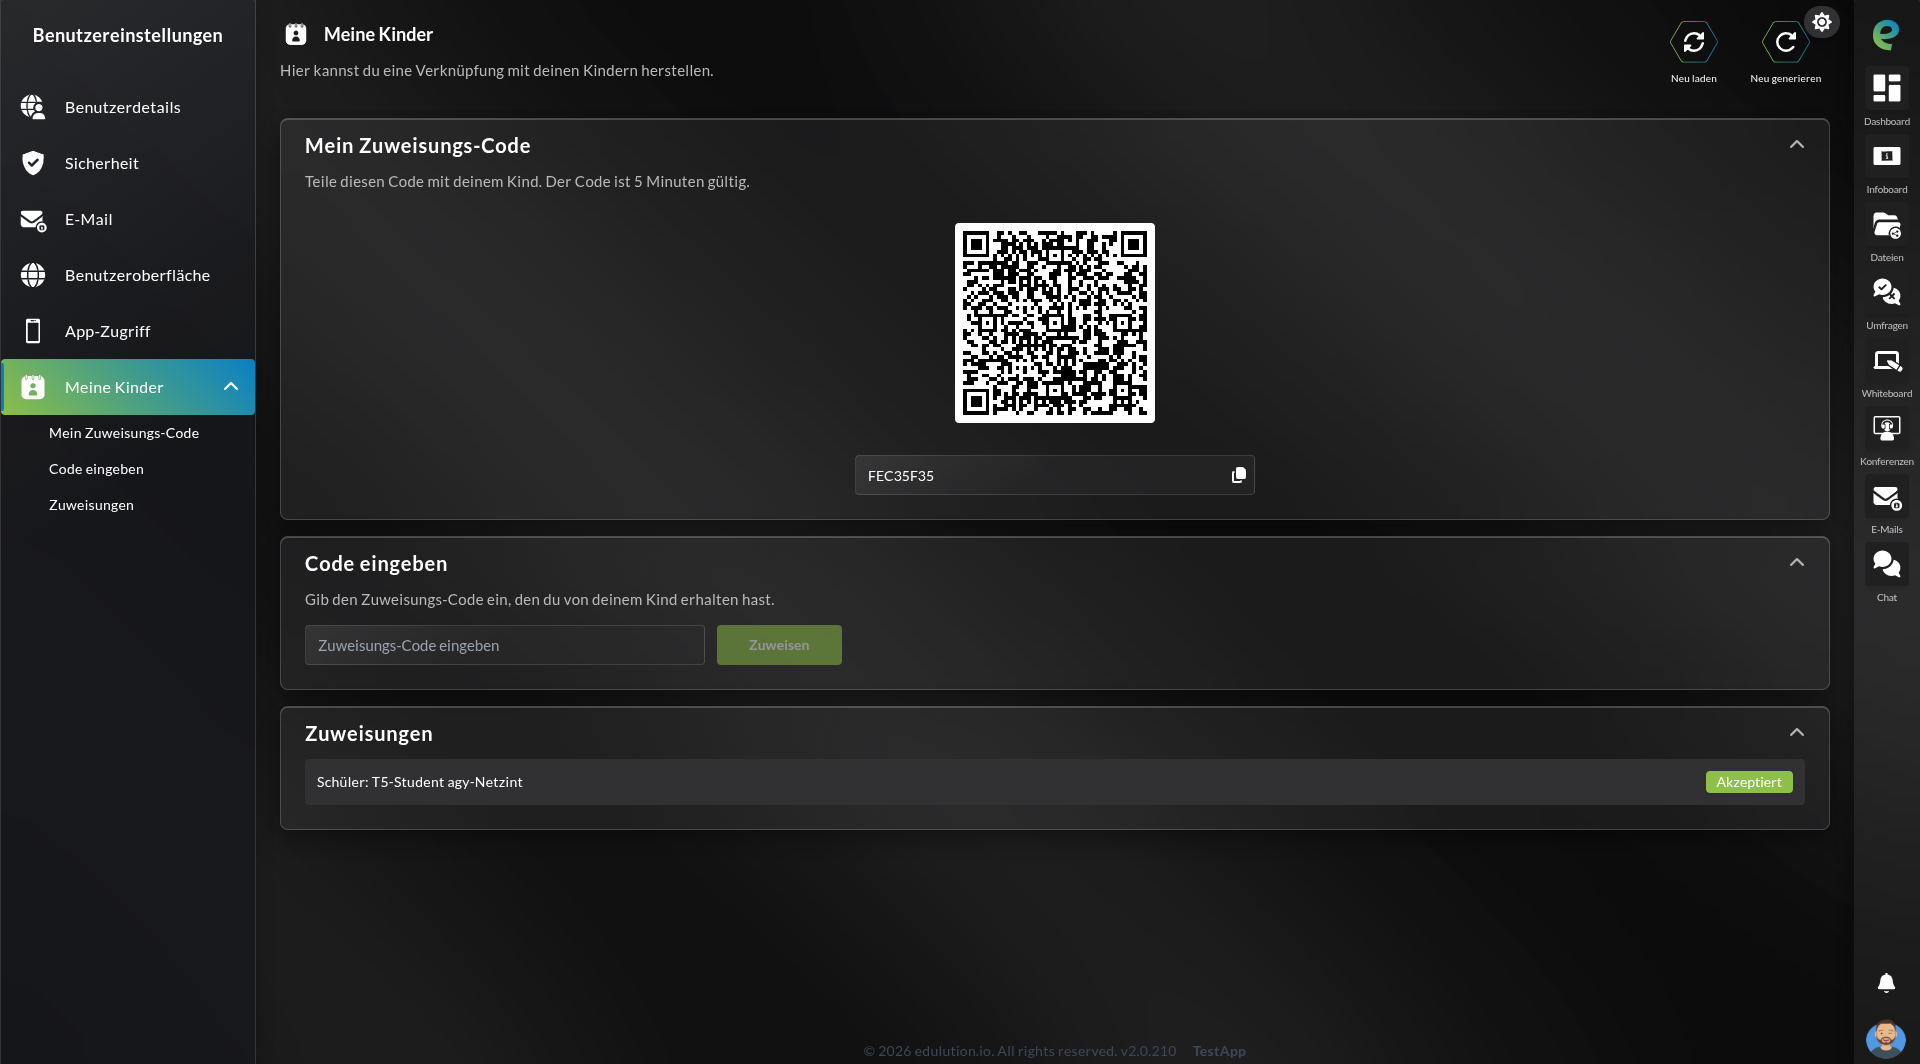
Task: Open the user avatar profile picture
Action: (1886, 1039)
